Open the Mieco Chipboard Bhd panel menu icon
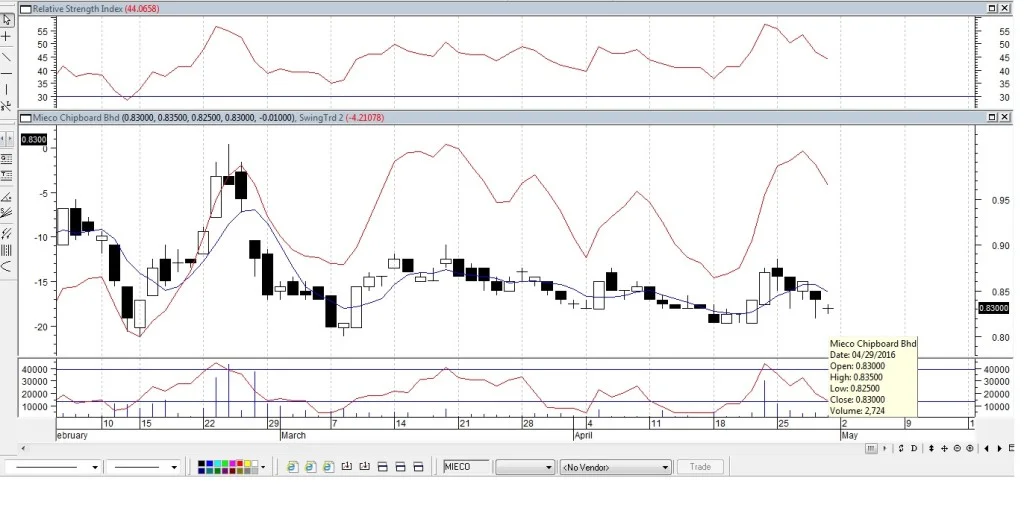The image size is (1024, 525). click(25, 118)
